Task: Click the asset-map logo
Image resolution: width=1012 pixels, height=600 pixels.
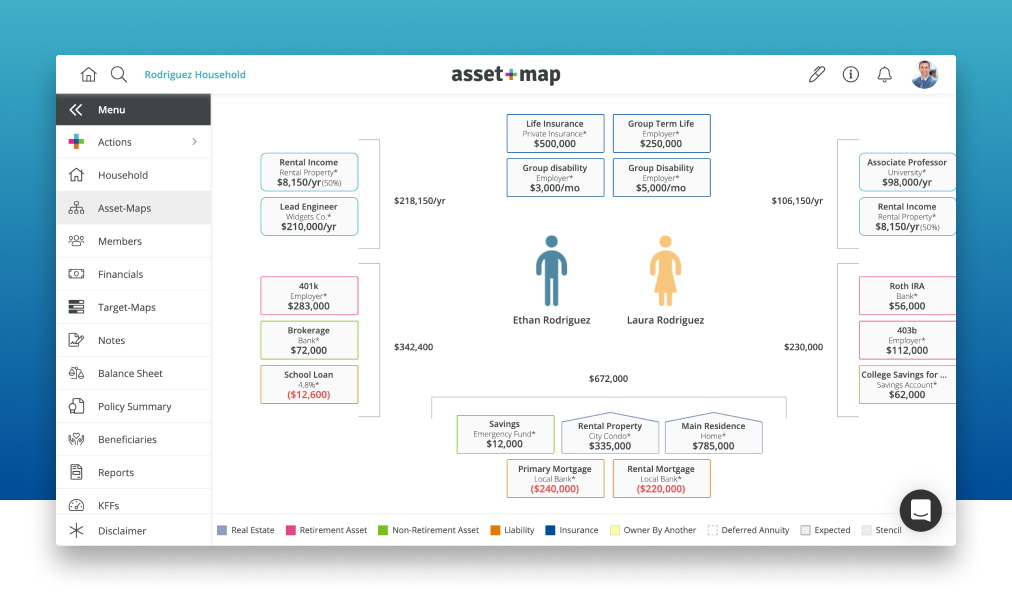Action: pos(505,75)
